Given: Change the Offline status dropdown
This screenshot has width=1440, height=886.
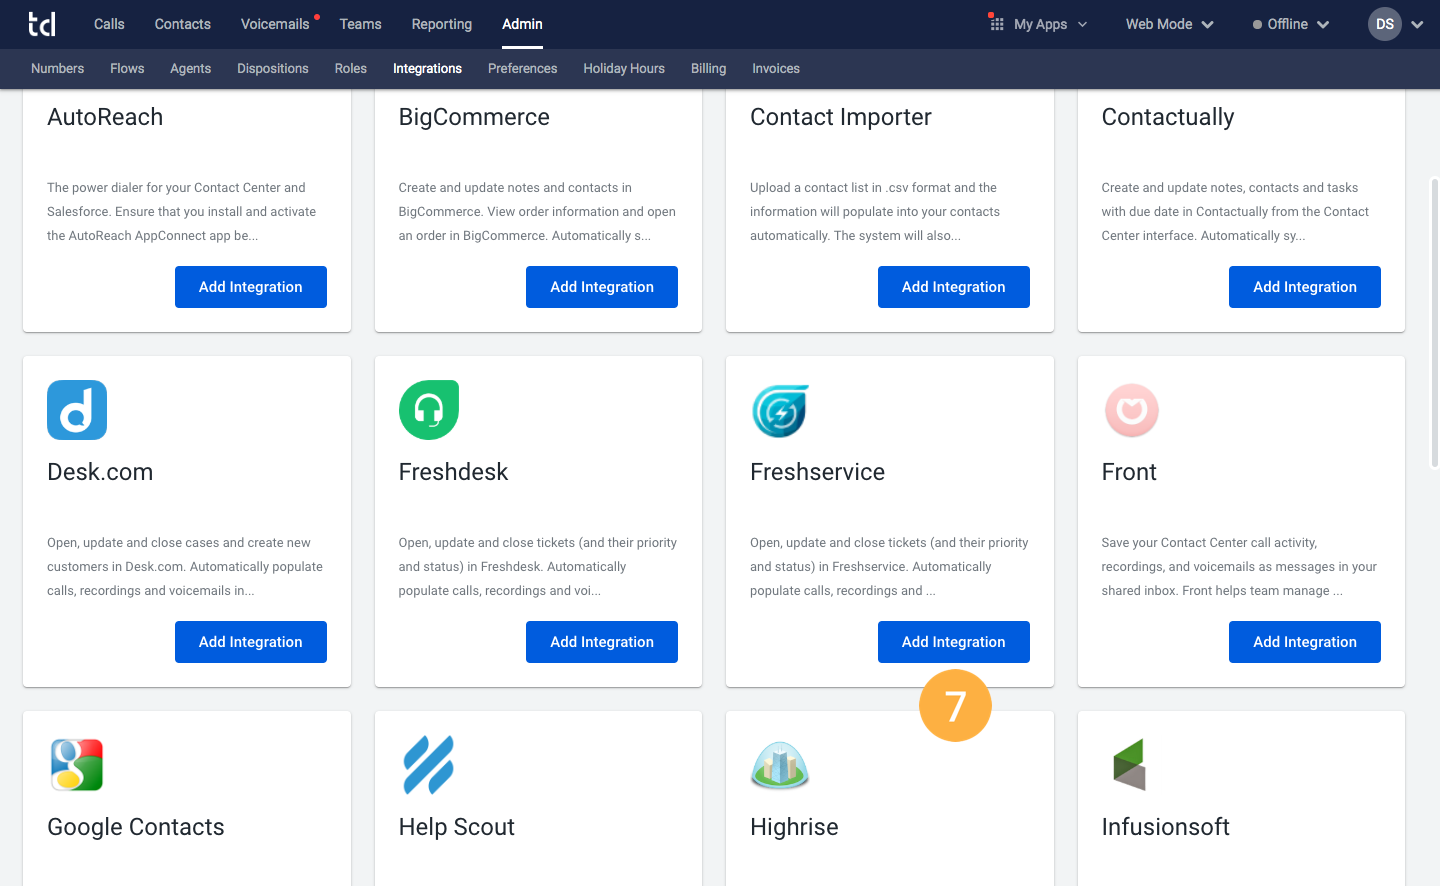Looking at the screenshot, I should click(x=1291, y=24).
